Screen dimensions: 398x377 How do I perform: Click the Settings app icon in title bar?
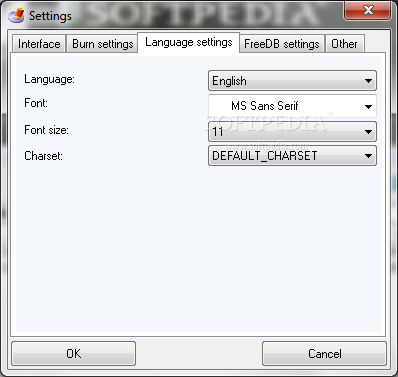pyautogui.click(x=16, y=15)
